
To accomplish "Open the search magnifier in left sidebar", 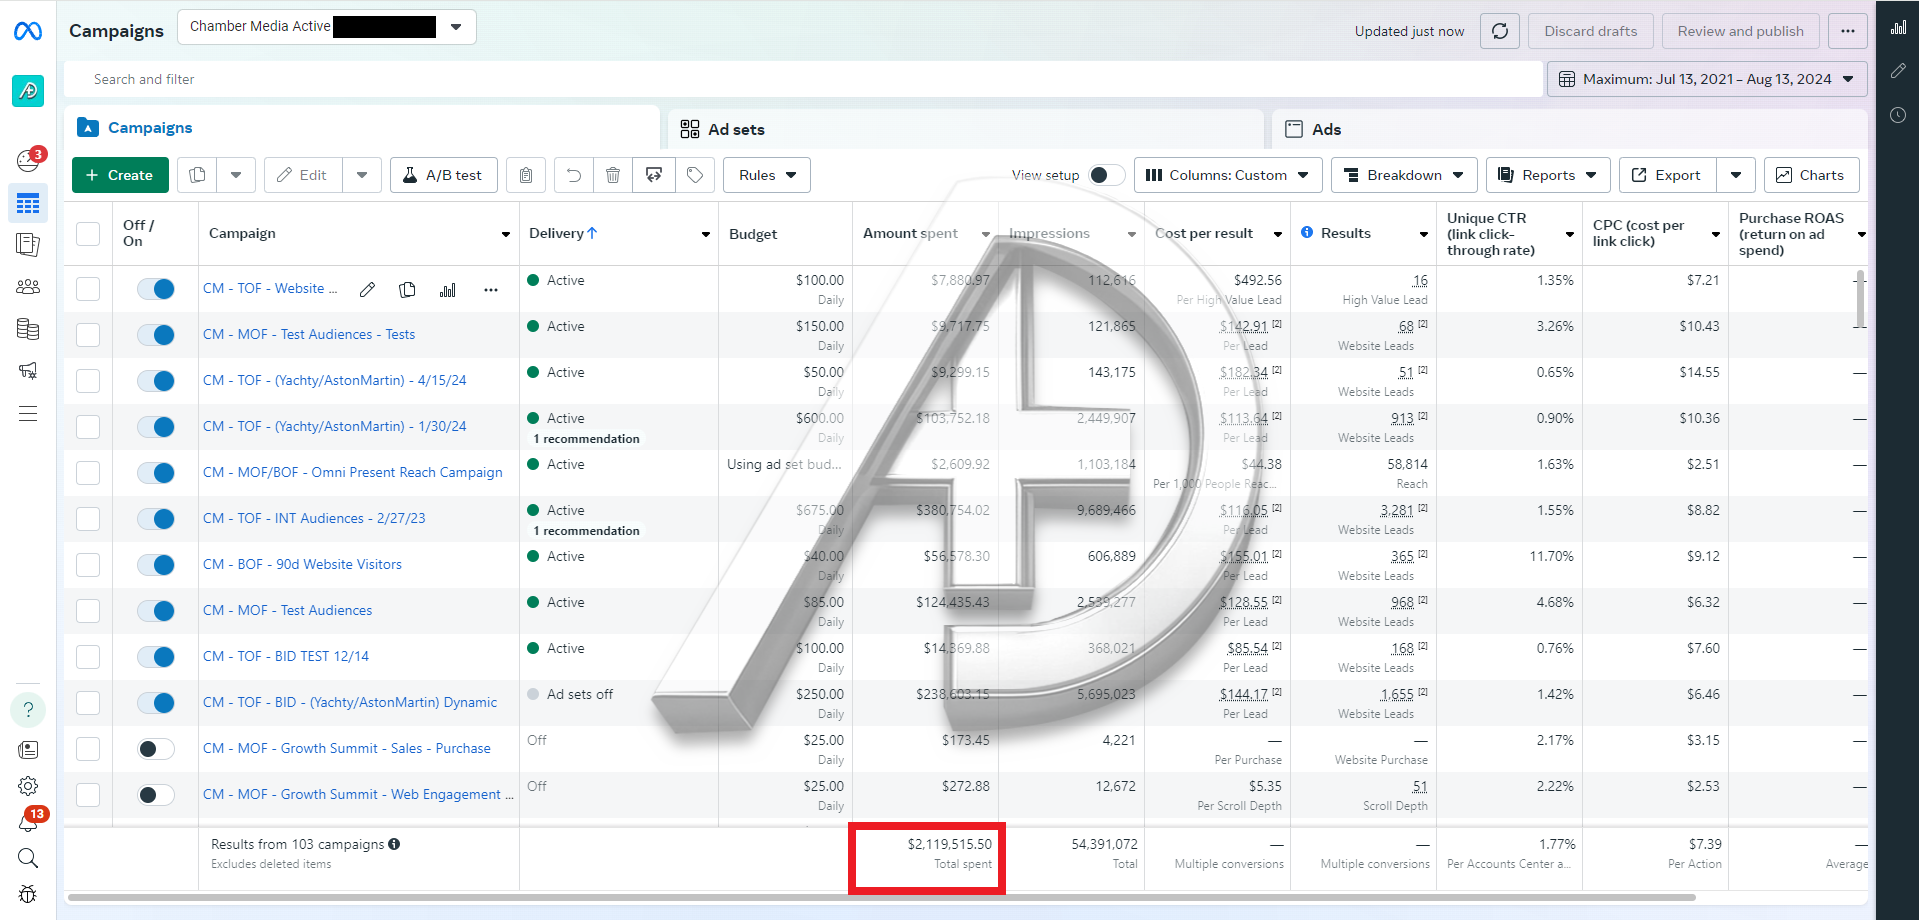I will [28, 858].
